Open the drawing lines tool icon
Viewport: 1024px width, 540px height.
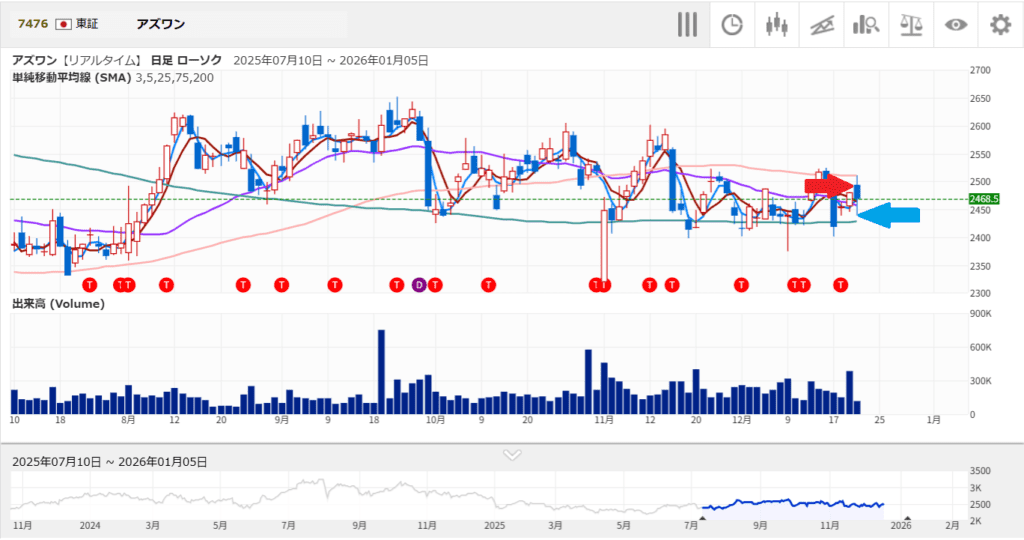coord(822,25)
